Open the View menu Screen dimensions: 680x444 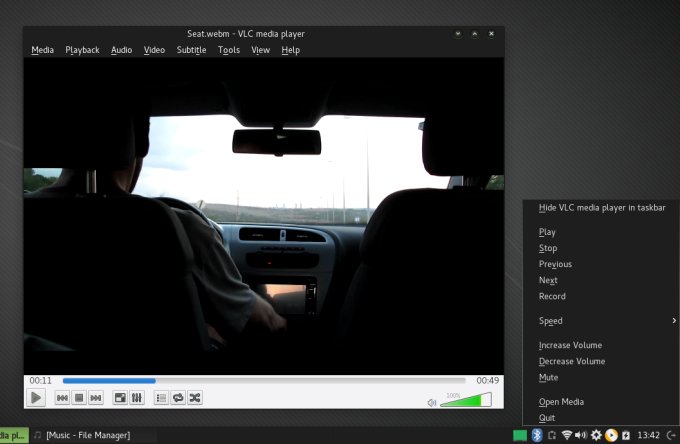tap(261, 50)
